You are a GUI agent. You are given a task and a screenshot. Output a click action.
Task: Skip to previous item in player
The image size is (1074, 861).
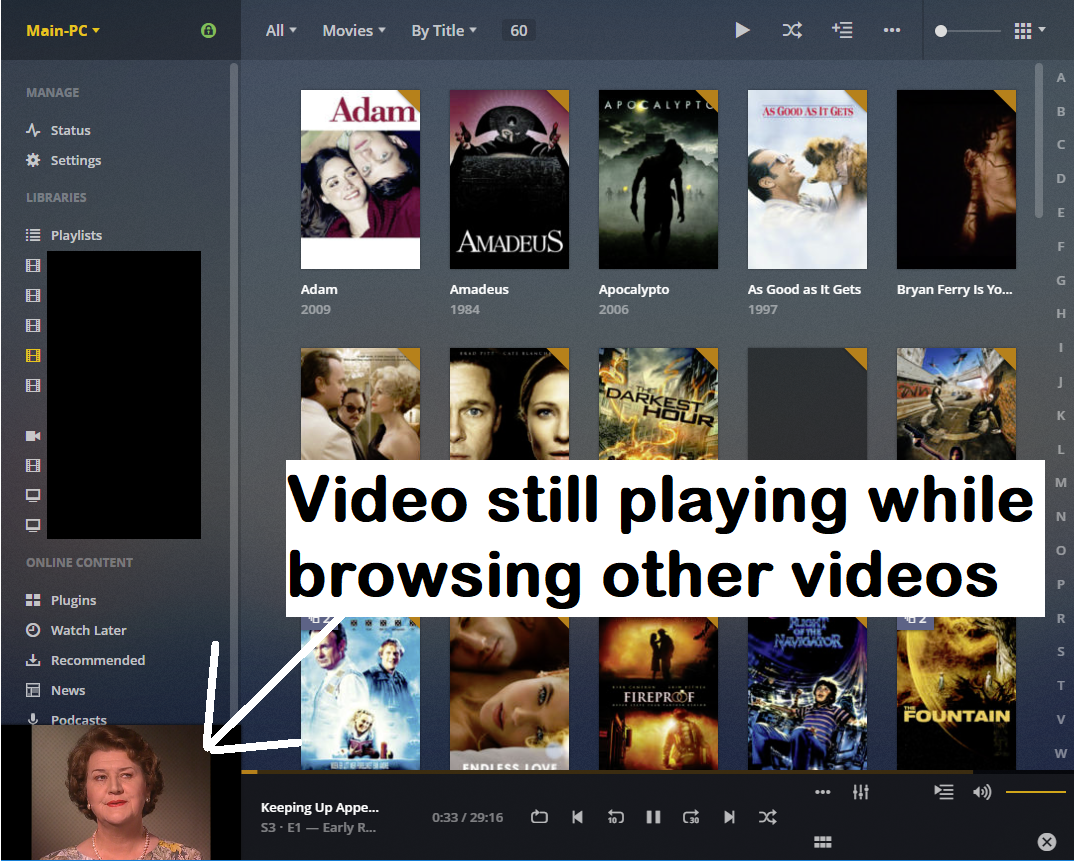point(577,816)
